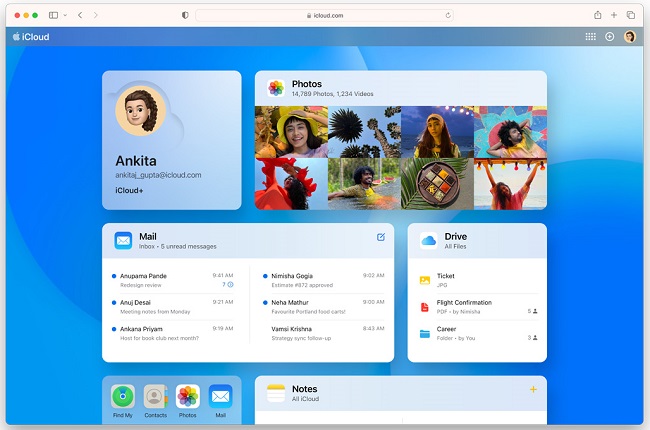Viewport: 650px width, 430px height.
Task: Click the Flight Confirmation PDF icon
Action: (x=425, y=307)
